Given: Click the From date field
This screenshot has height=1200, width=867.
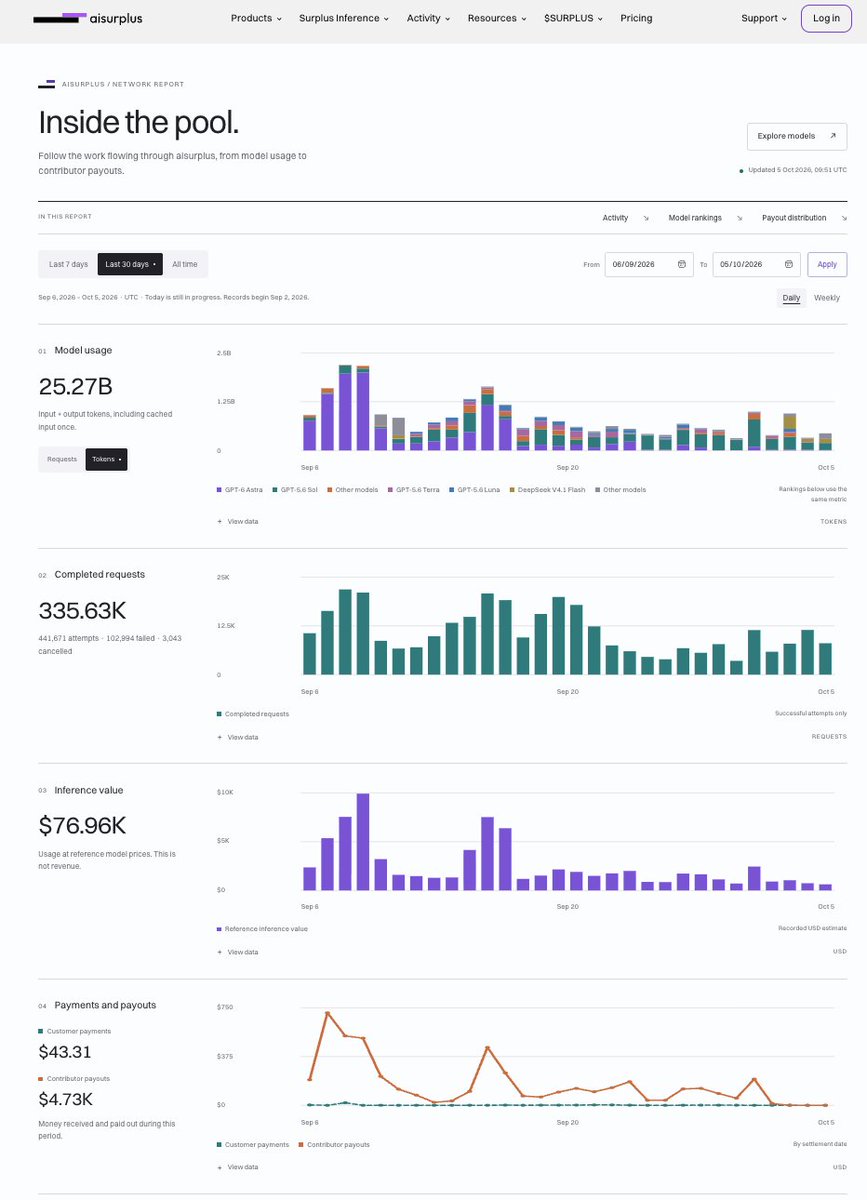Looking at the screenshot, I should (649, 264).
